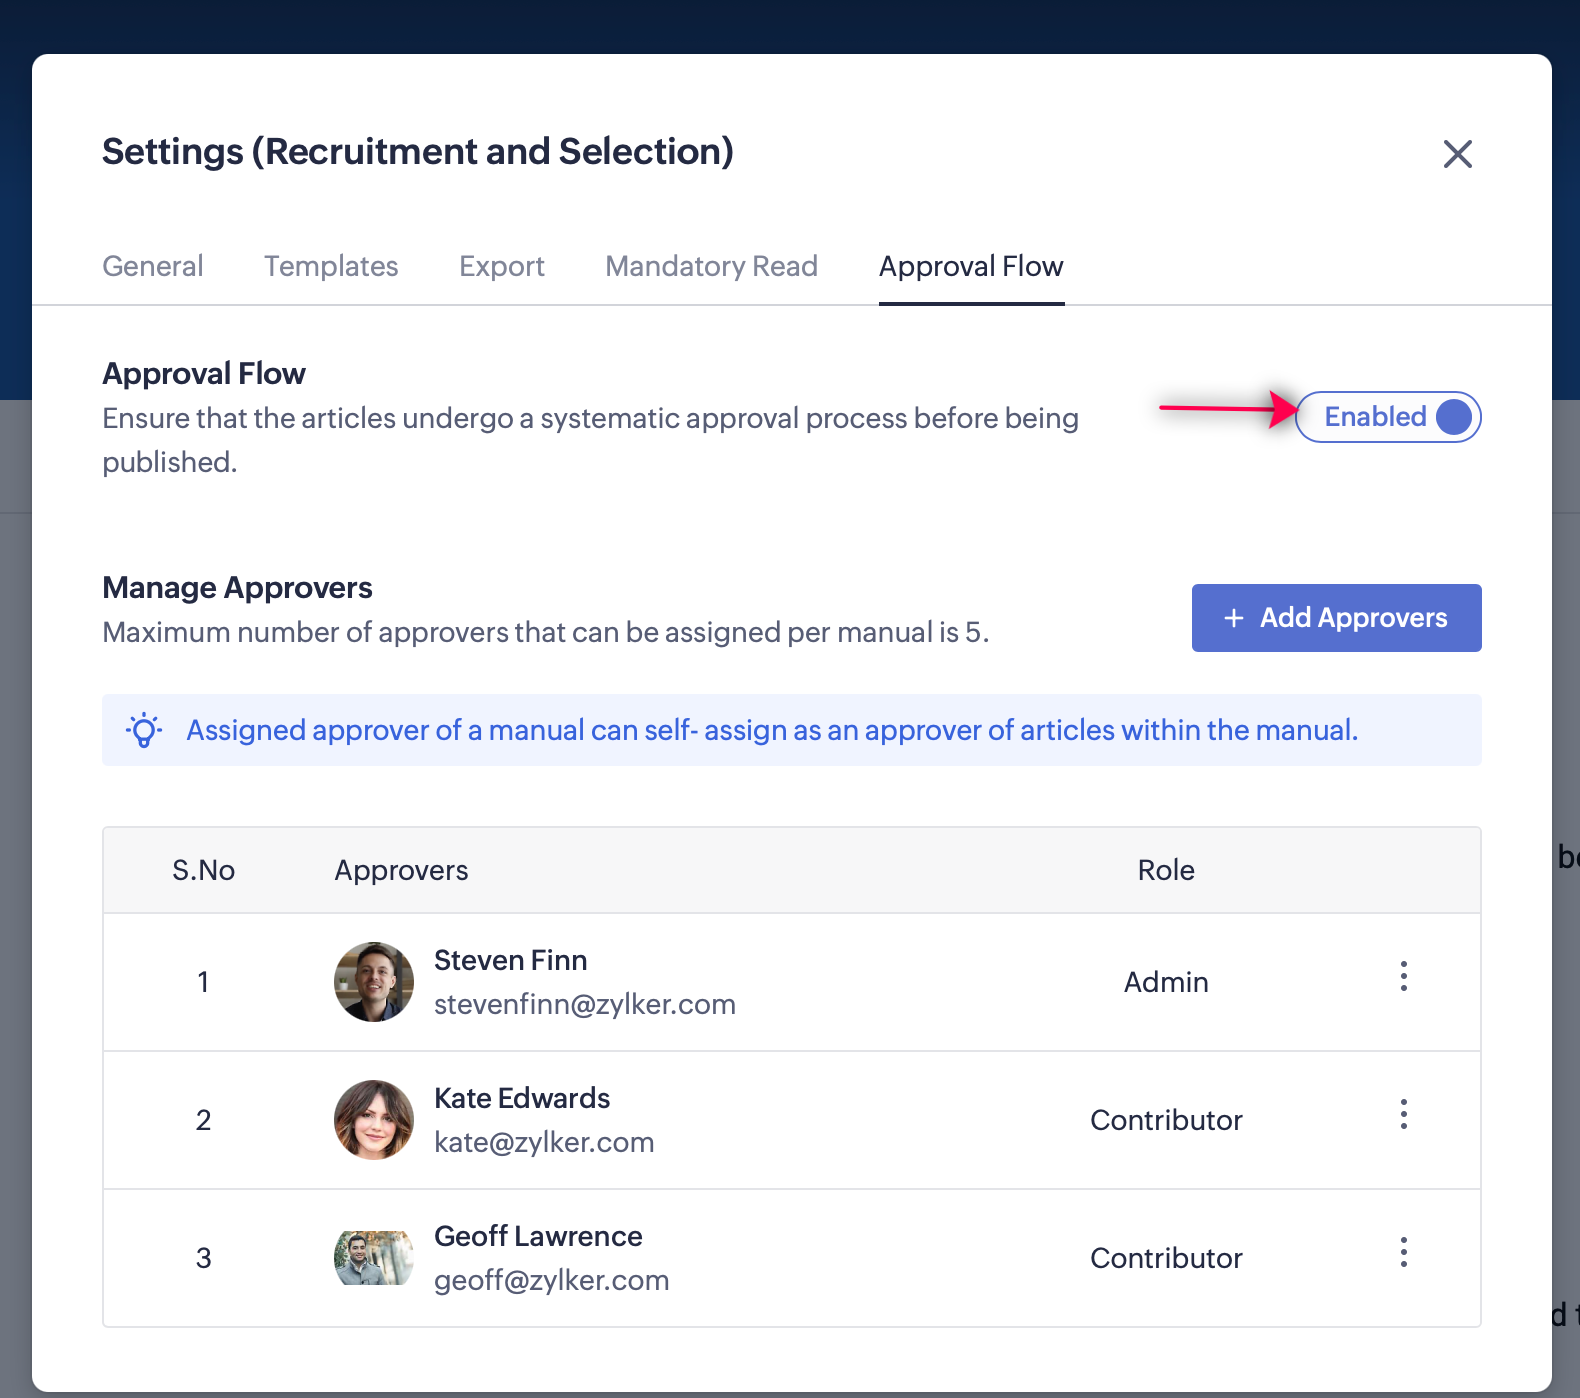This screenshot has width=1580, height=1398.
Task: Click the kate@zylker.com email address
Action: (x=544, y=1142)
